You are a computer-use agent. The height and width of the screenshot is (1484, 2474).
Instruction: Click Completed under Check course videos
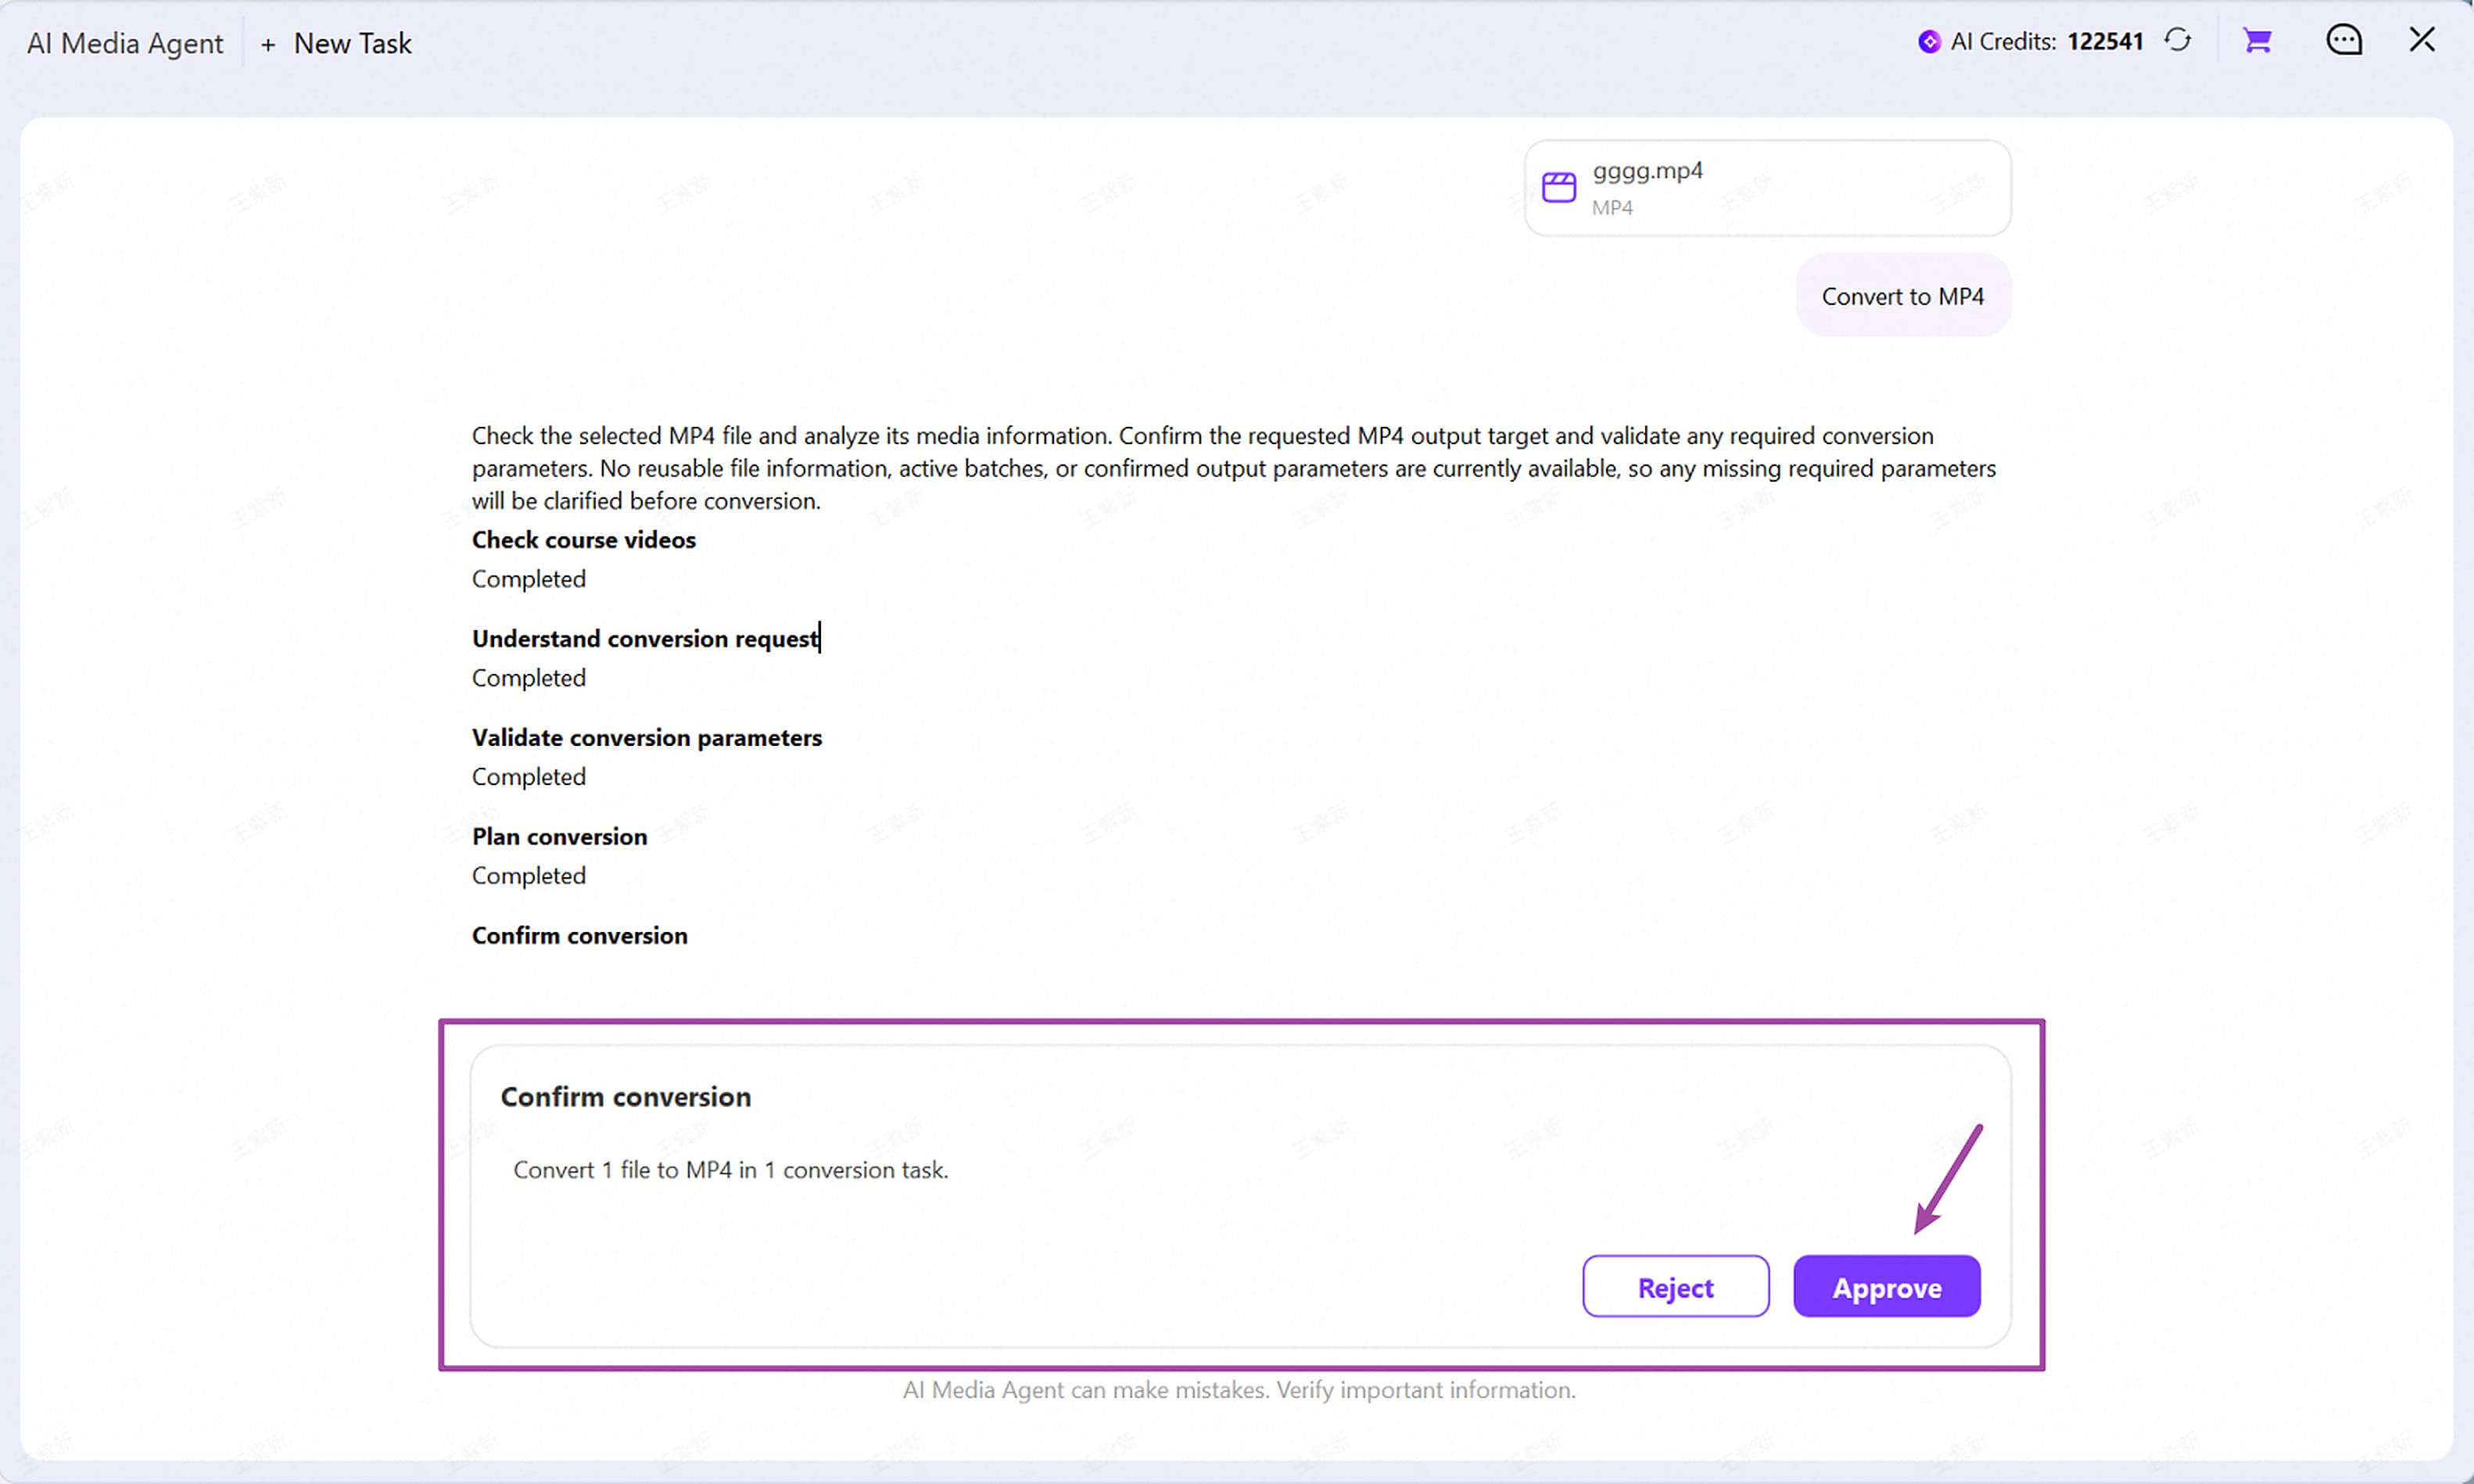click(528, 579)
